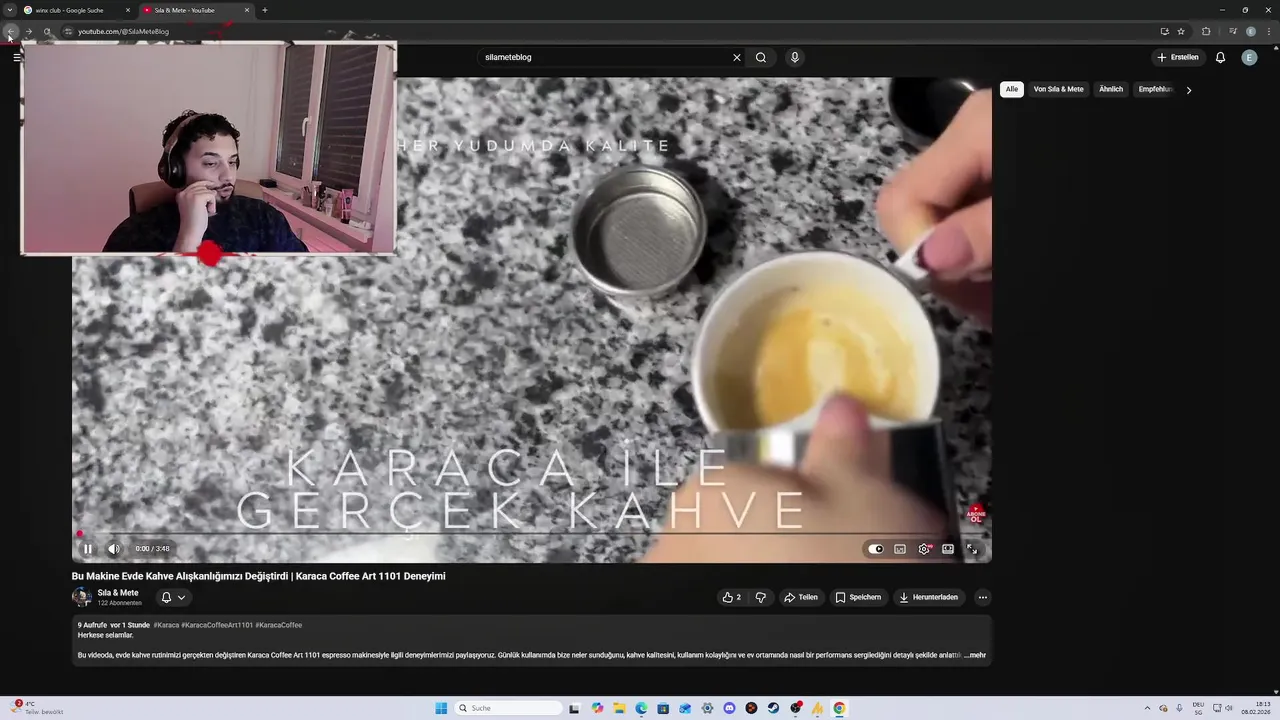Select the Von Sıla & Mete chip
This screenshot has width=1280, height=720.
click(x=1058, y=89)
